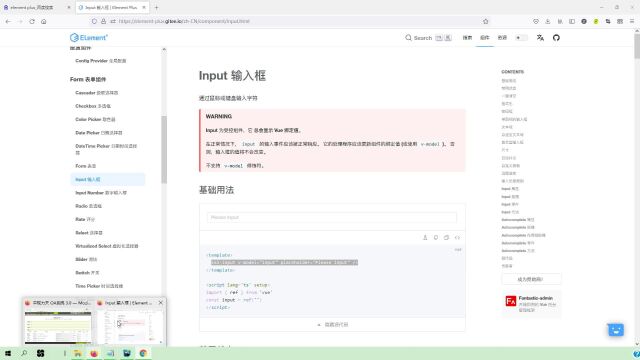
Task: Open the GitHub repository icon in header
Action: tap(556, 38)
